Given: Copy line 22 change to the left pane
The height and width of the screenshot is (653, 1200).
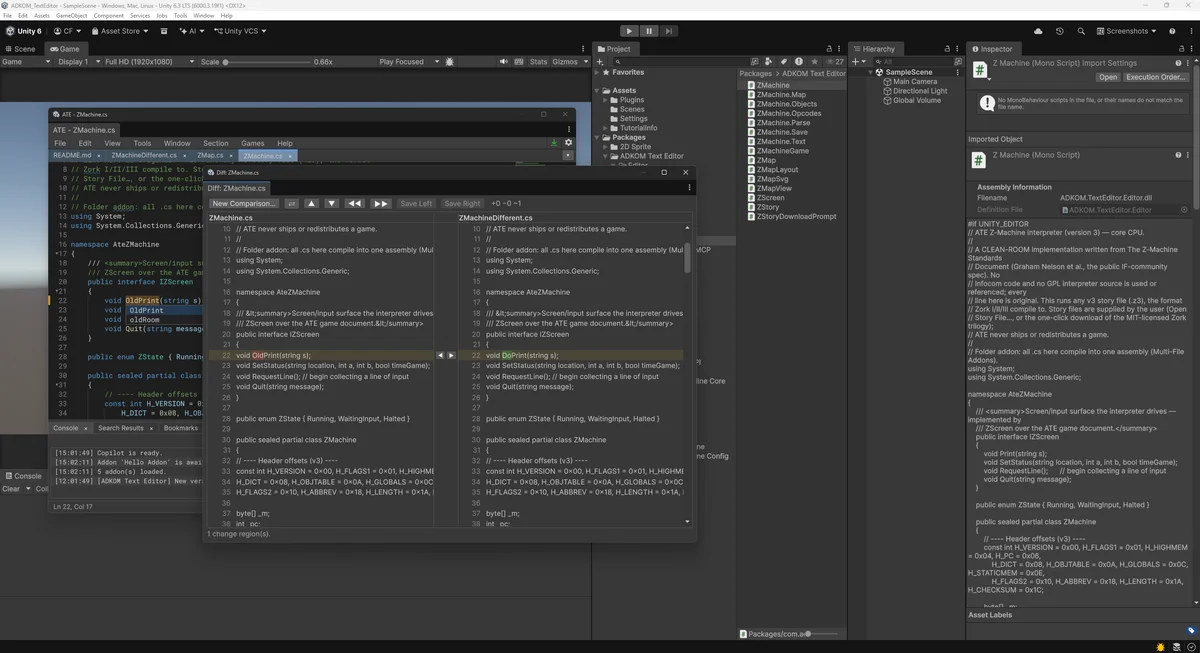Looking at the screenshot, I should [x=440, y=355].
